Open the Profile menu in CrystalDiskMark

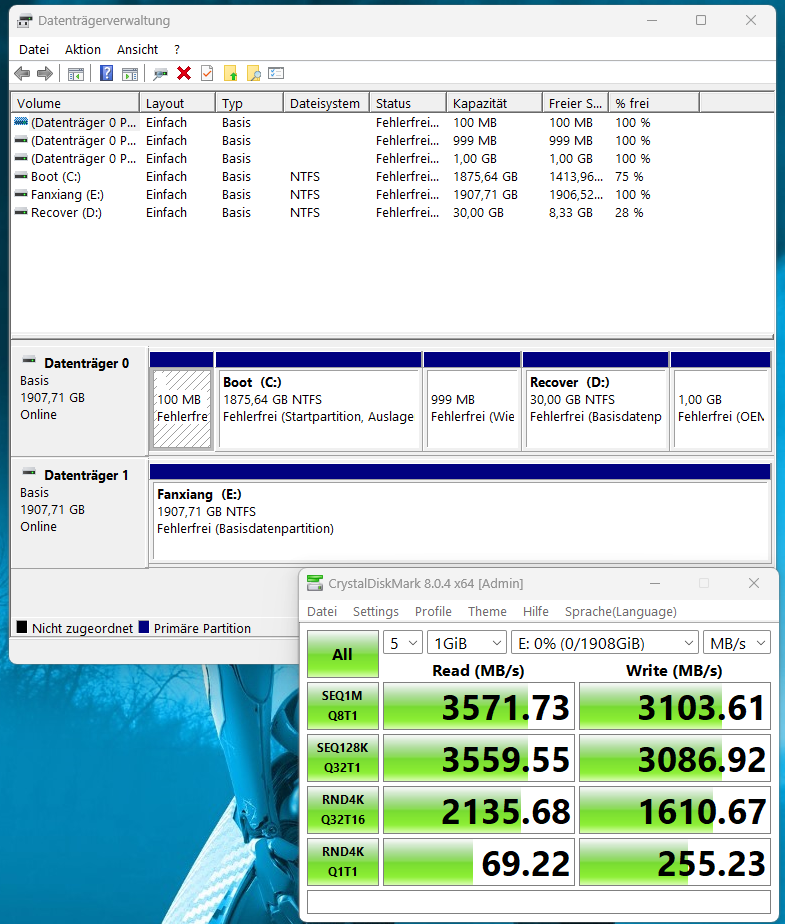click(433, 611)
